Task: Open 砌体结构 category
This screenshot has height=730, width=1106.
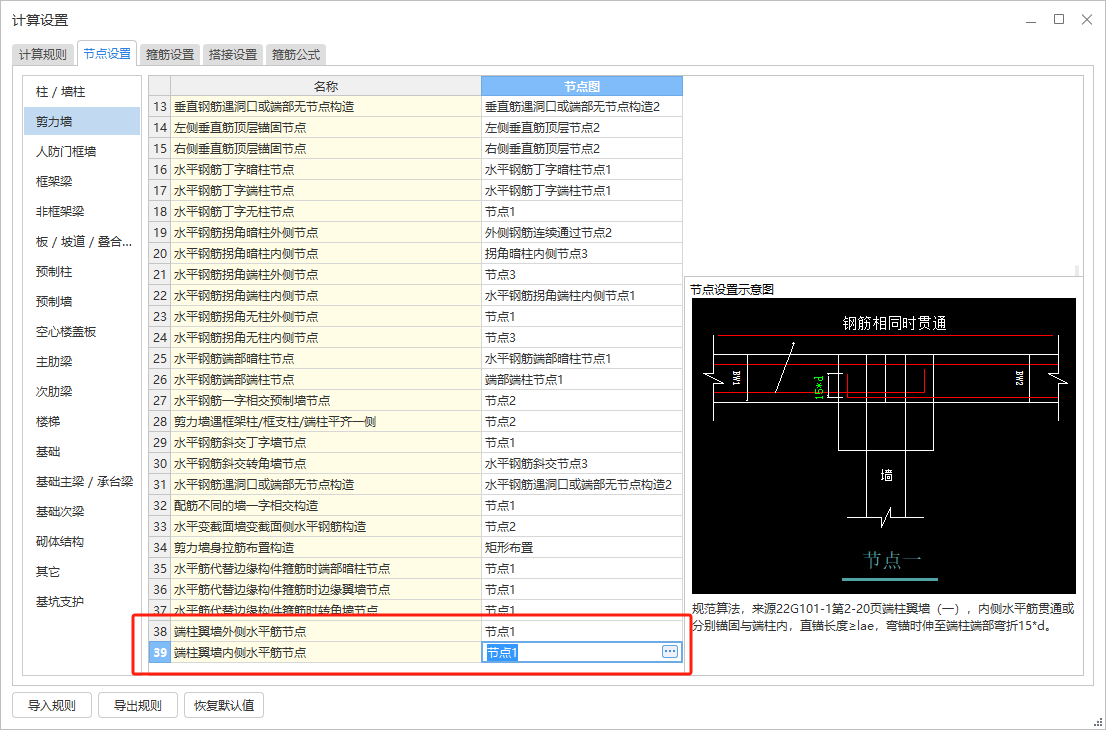Action: pyautogui.click(x=82, y=542)
